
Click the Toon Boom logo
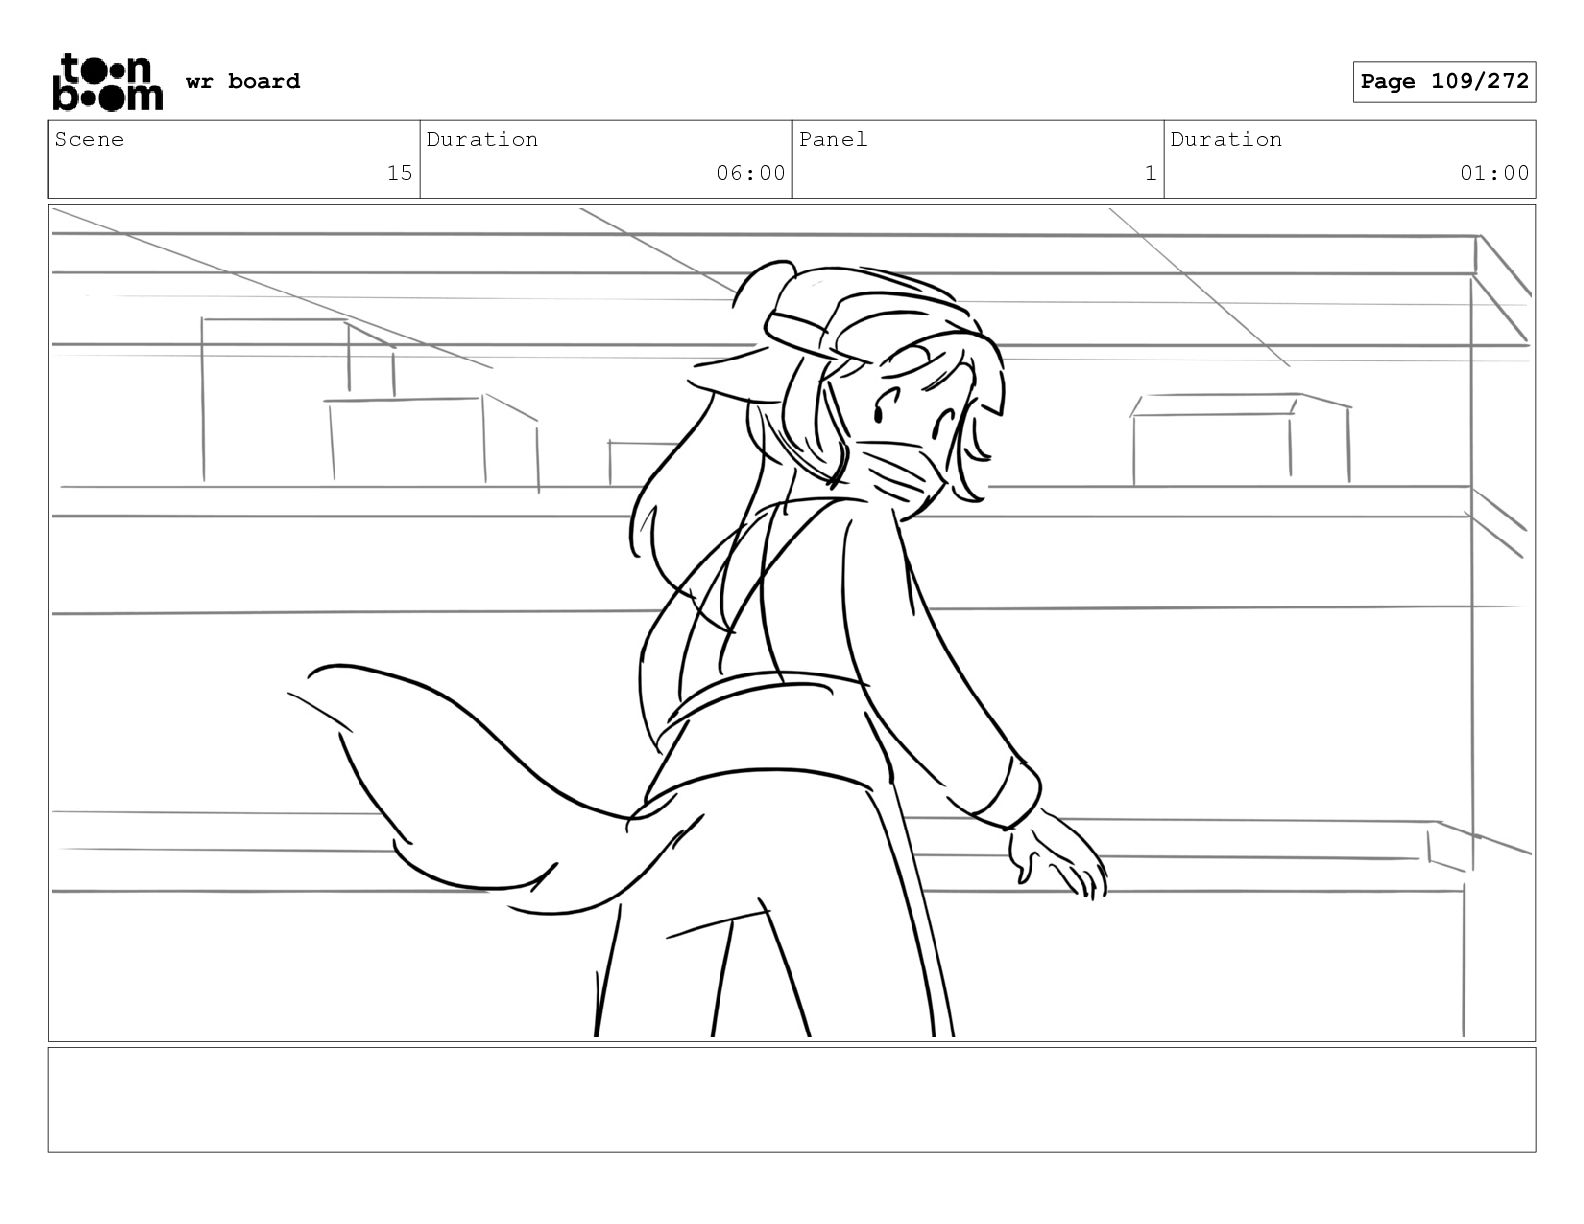[107, 81]
